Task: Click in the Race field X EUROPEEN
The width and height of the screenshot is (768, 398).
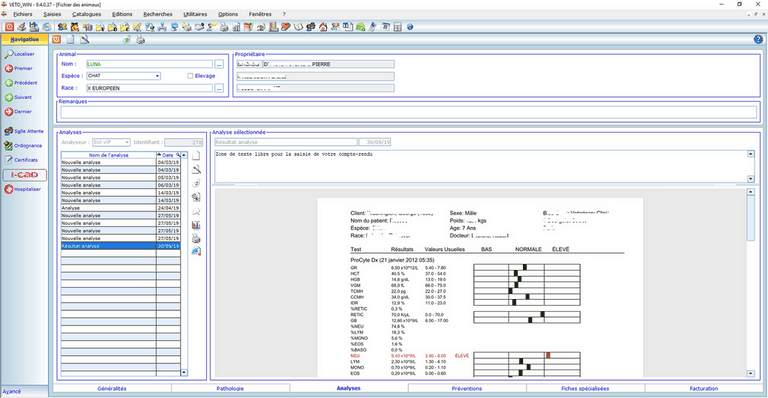Action: [149, 88]
